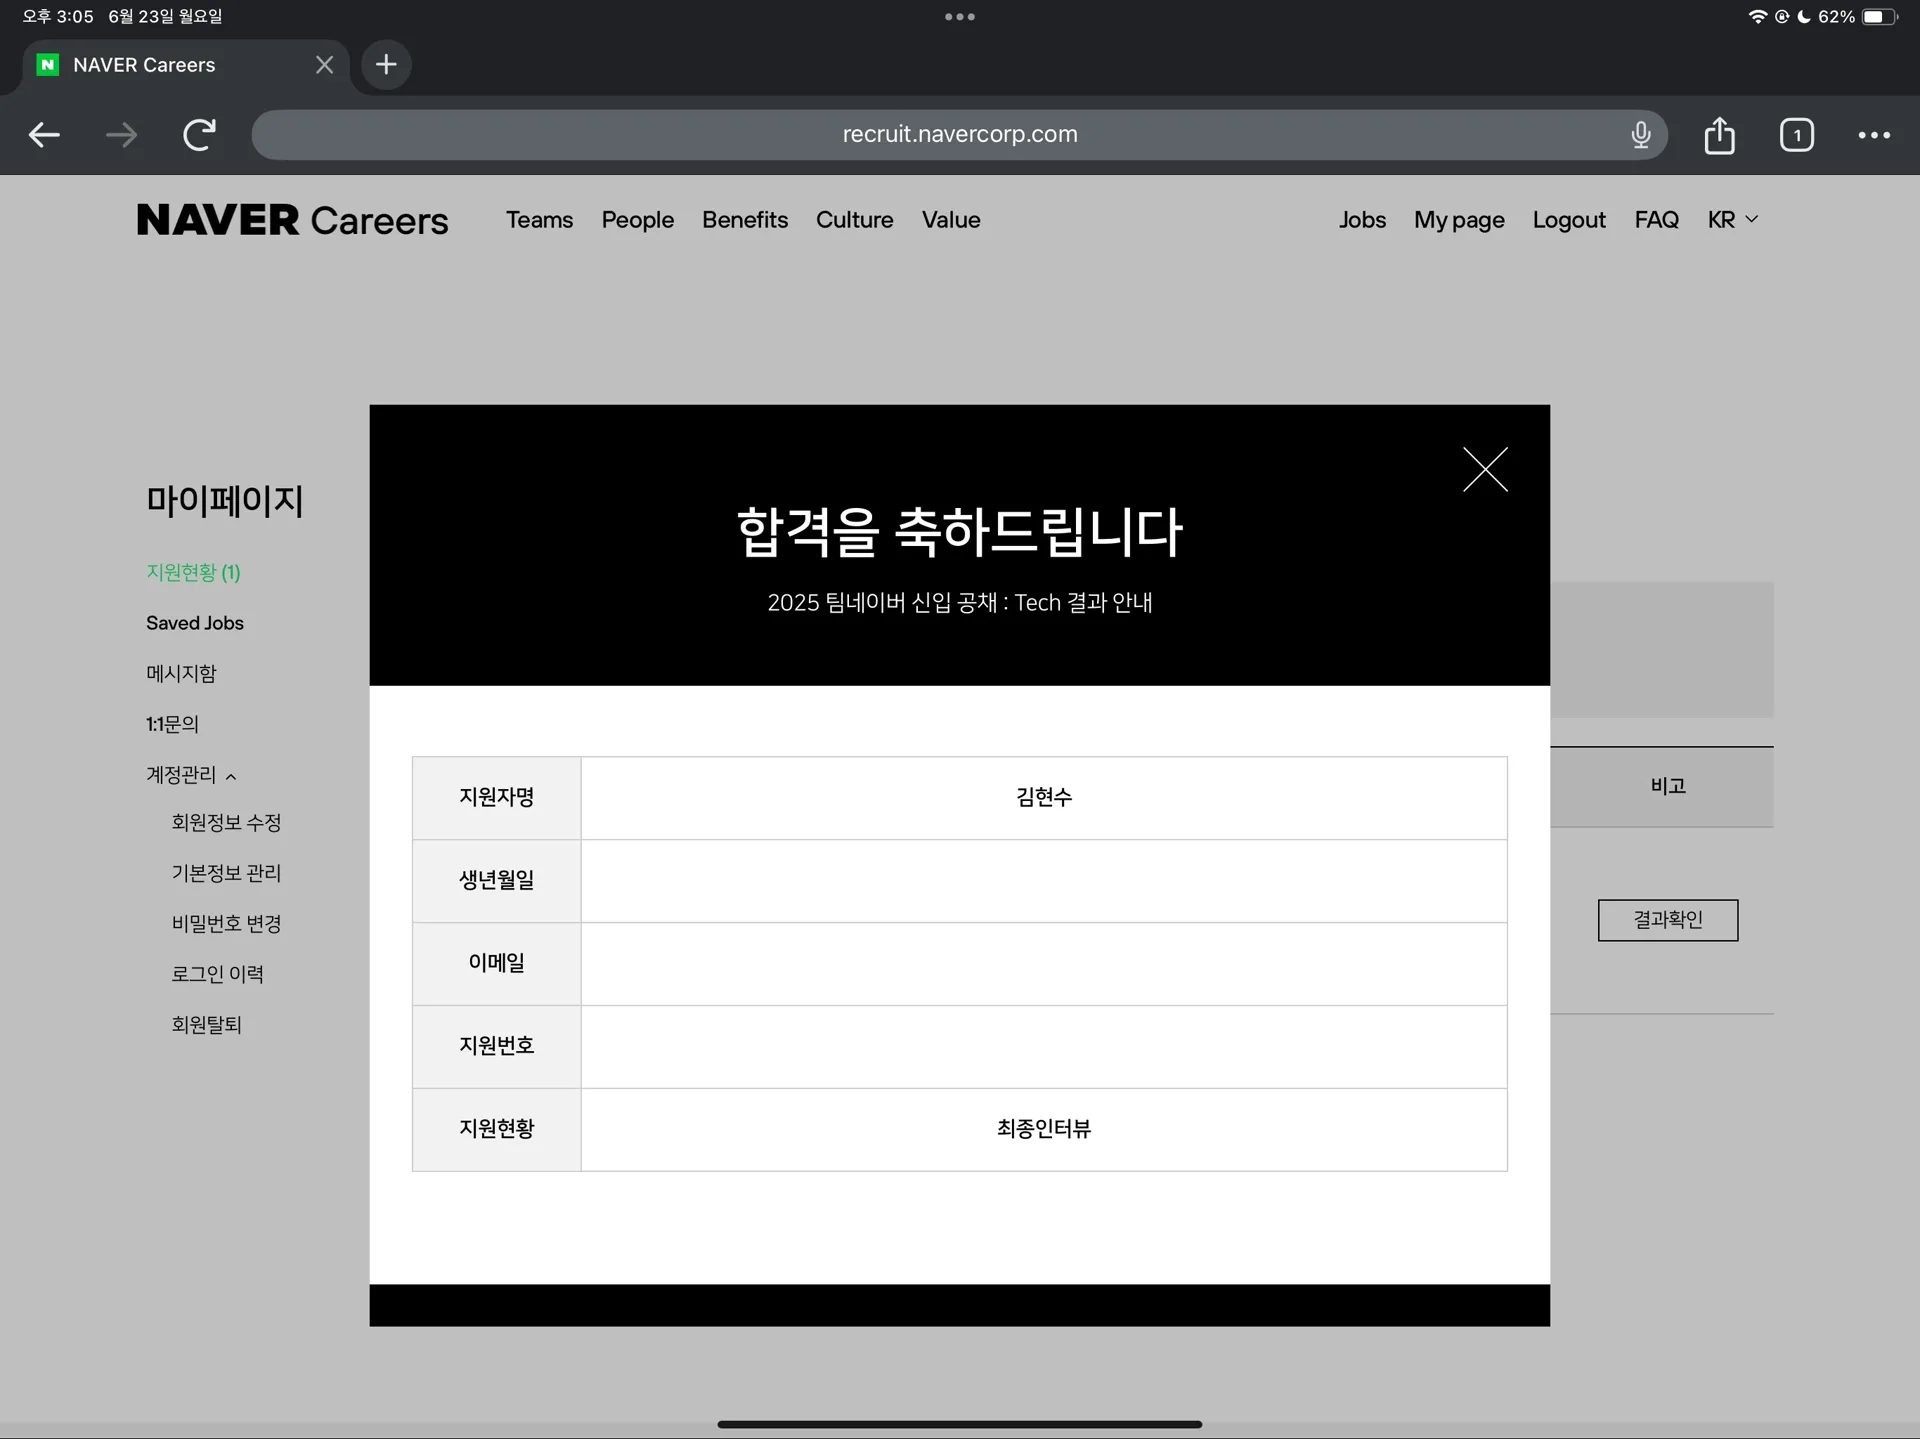This screenshot has height=1439, width=1920.
Task: Select the Teams navigation item
Action: point(539,220)
